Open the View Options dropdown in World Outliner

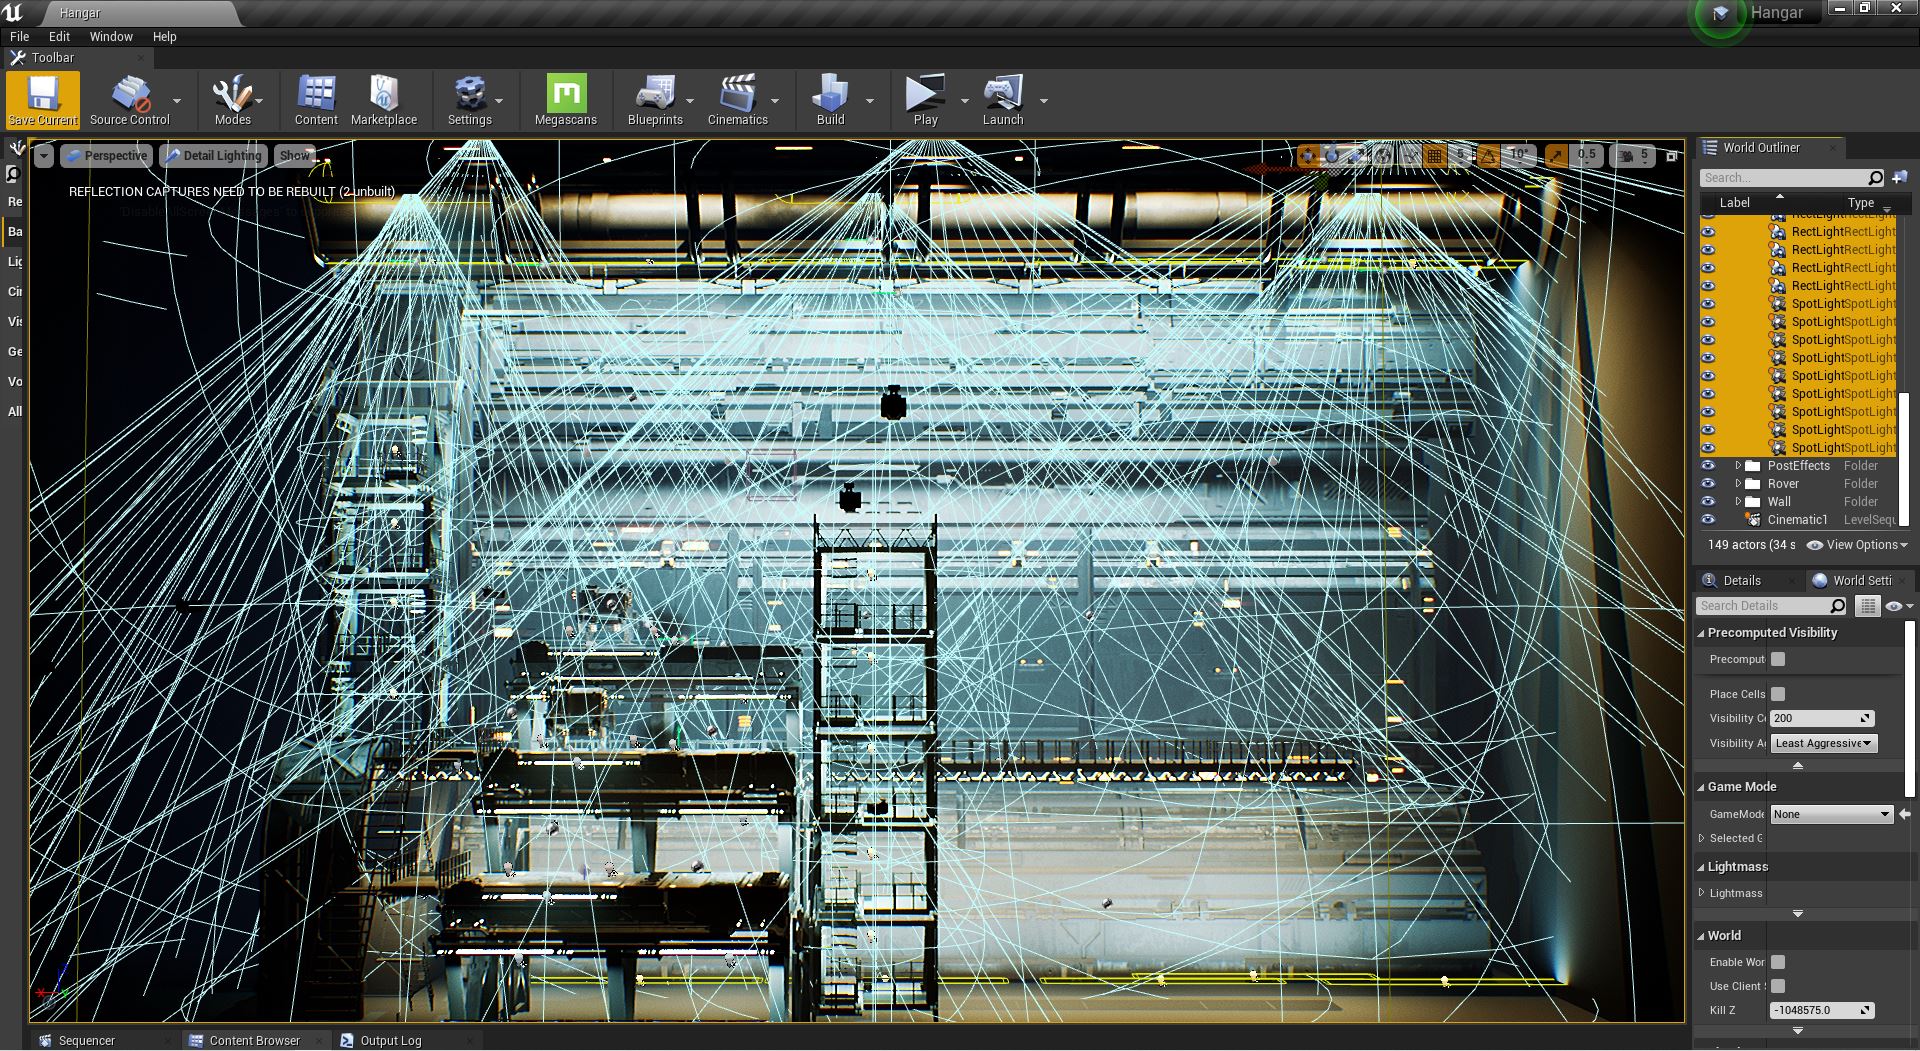[x=1857, y=545]
